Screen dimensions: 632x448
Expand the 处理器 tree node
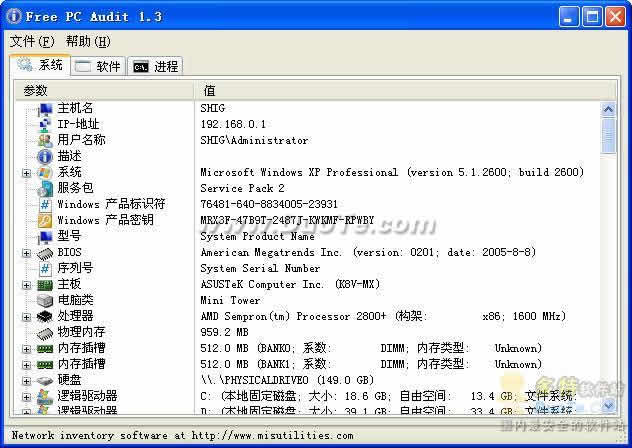click(x=26, y=317)
